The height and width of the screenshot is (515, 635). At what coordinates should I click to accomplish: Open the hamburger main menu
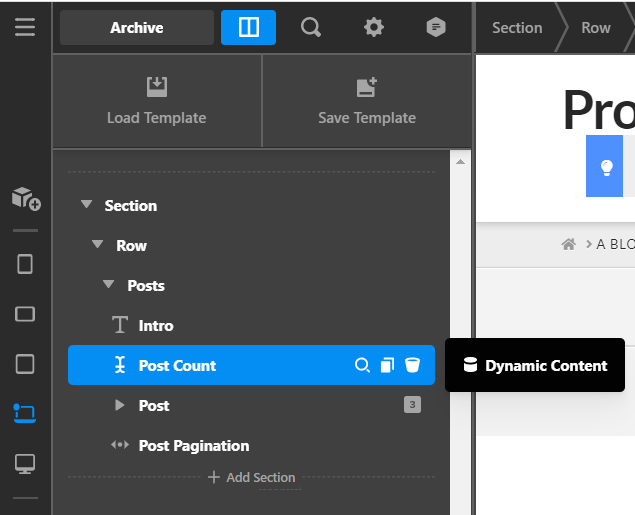pos(25,27)
